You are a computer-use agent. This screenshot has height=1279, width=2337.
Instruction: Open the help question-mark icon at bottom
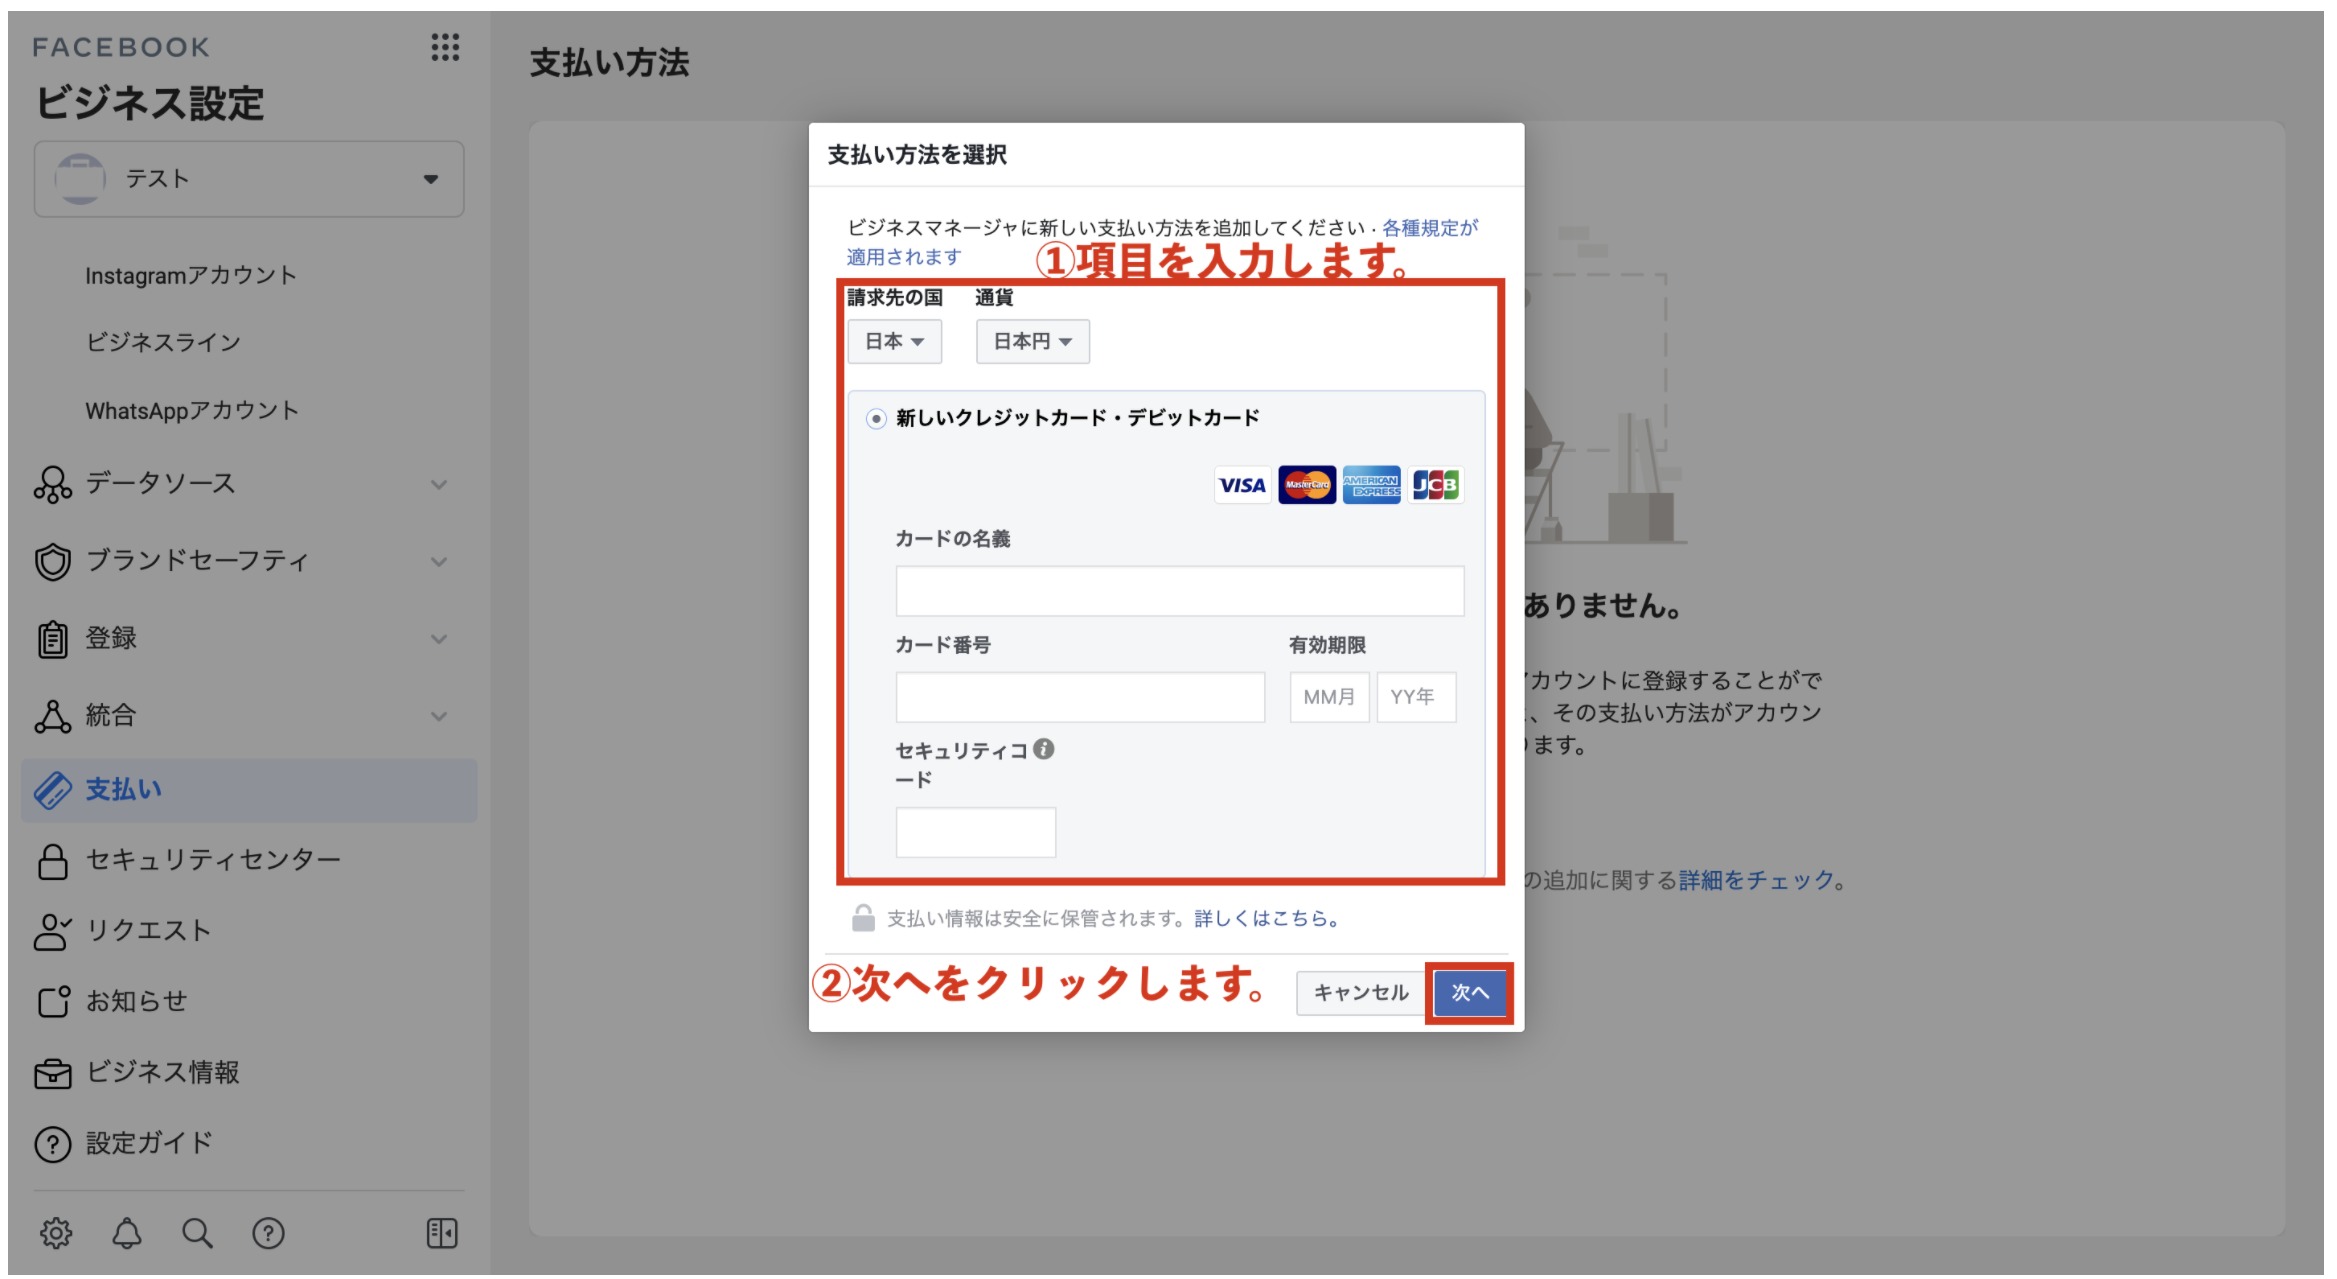[x=268, y=1233]
